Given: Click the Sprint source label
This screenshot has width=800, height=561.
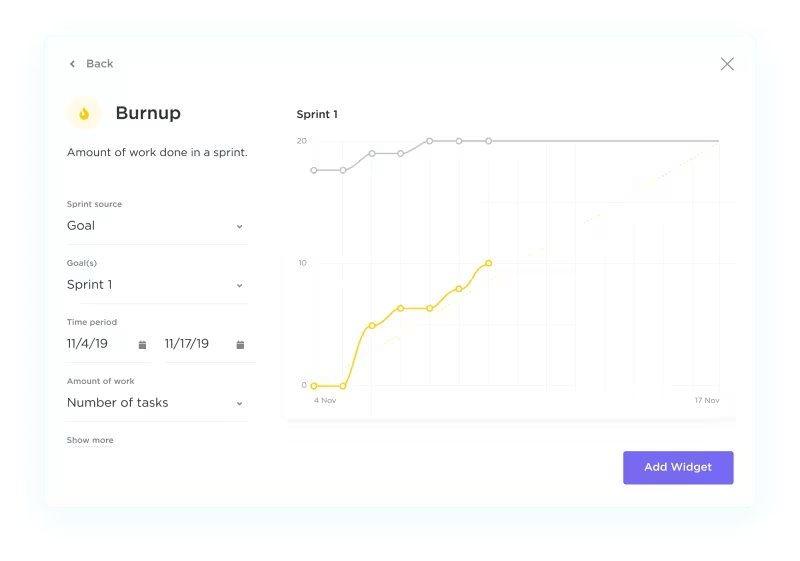Looking at the screenshot, I should pos(94,204).
